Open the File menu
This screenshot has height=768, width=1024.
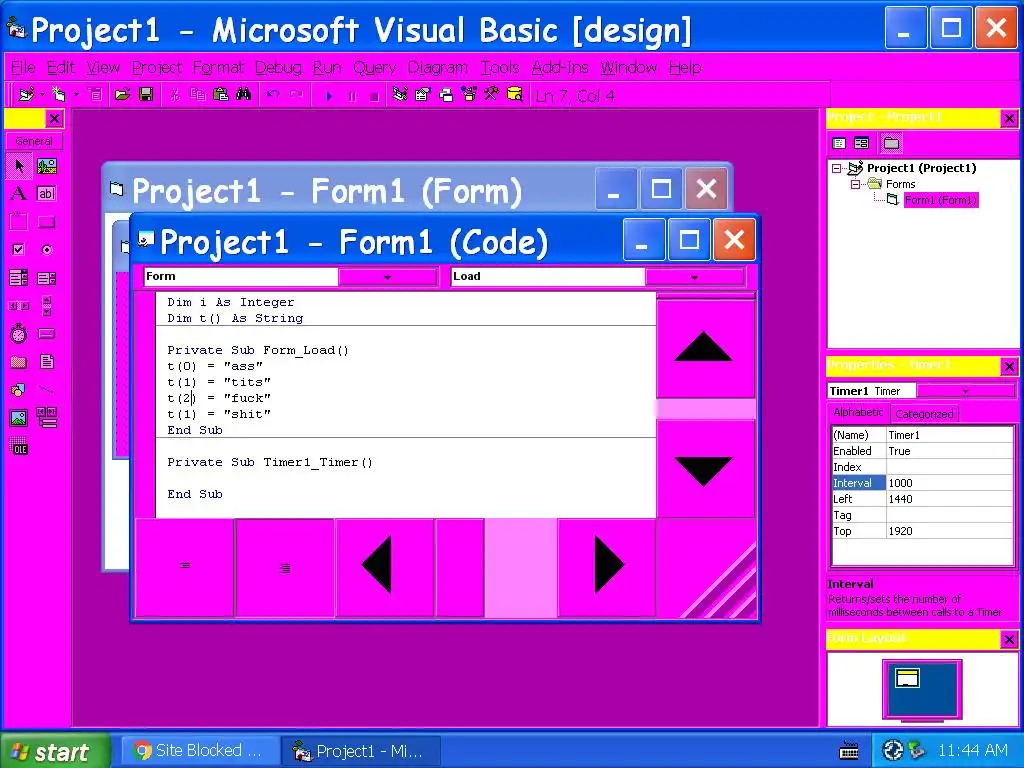click(23, 68)
